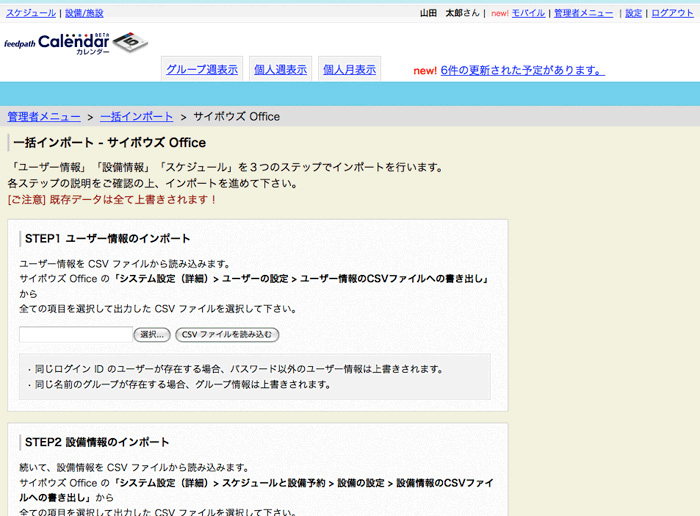Open the 設備/施設 link
The height and width of the screenshot is (516, 700).
point(84,13)
